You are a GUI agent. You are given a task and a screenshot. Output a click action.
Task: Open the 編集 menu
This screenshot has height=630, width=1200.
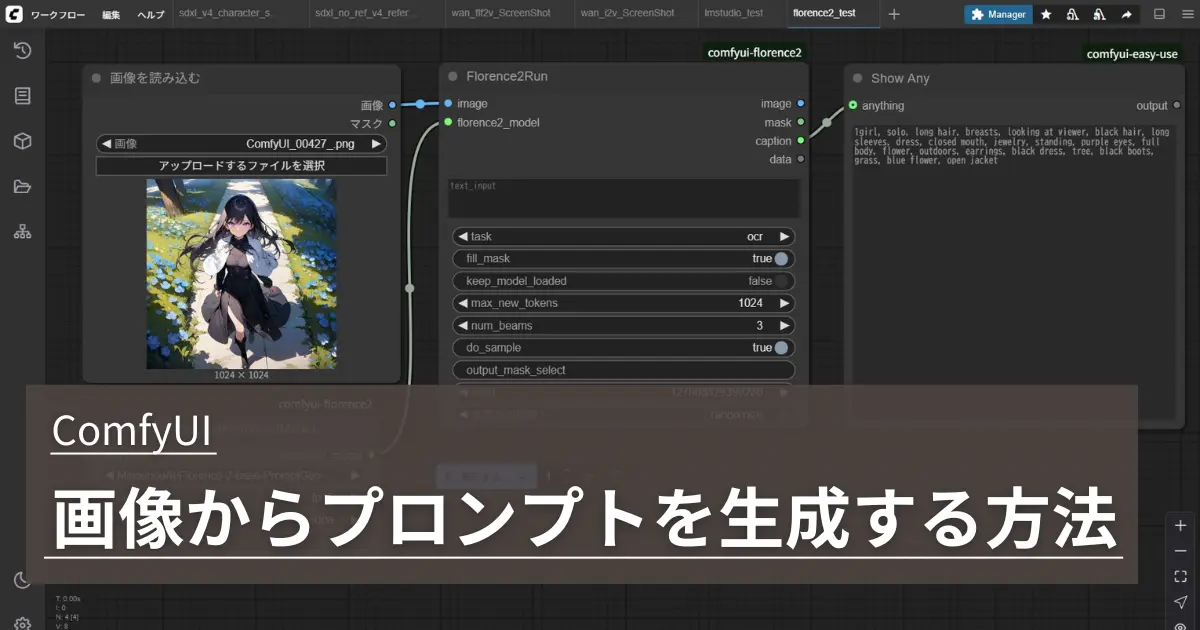[x=111, y=14]
